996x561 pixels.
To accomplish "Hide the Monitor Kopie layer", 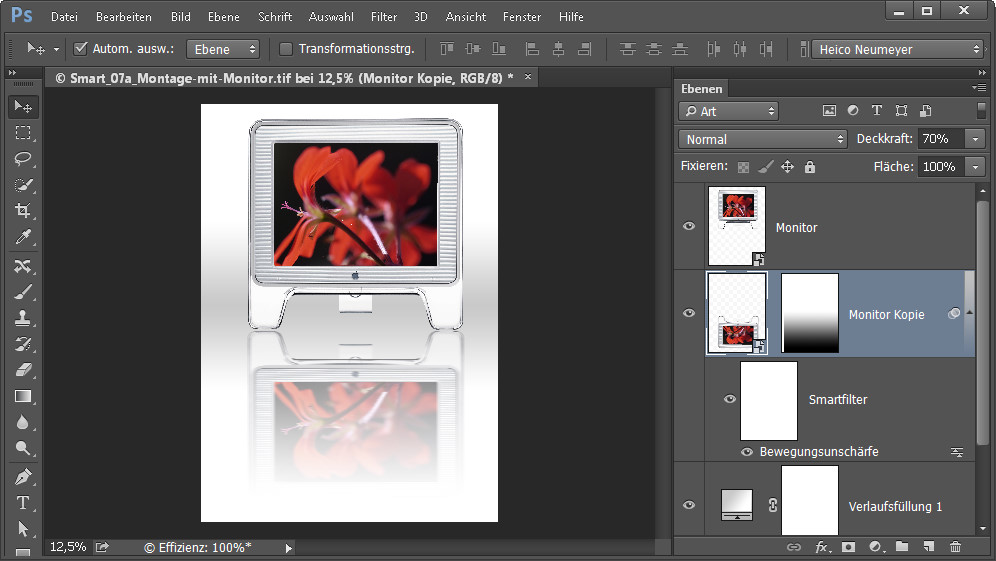I will 689,313.
